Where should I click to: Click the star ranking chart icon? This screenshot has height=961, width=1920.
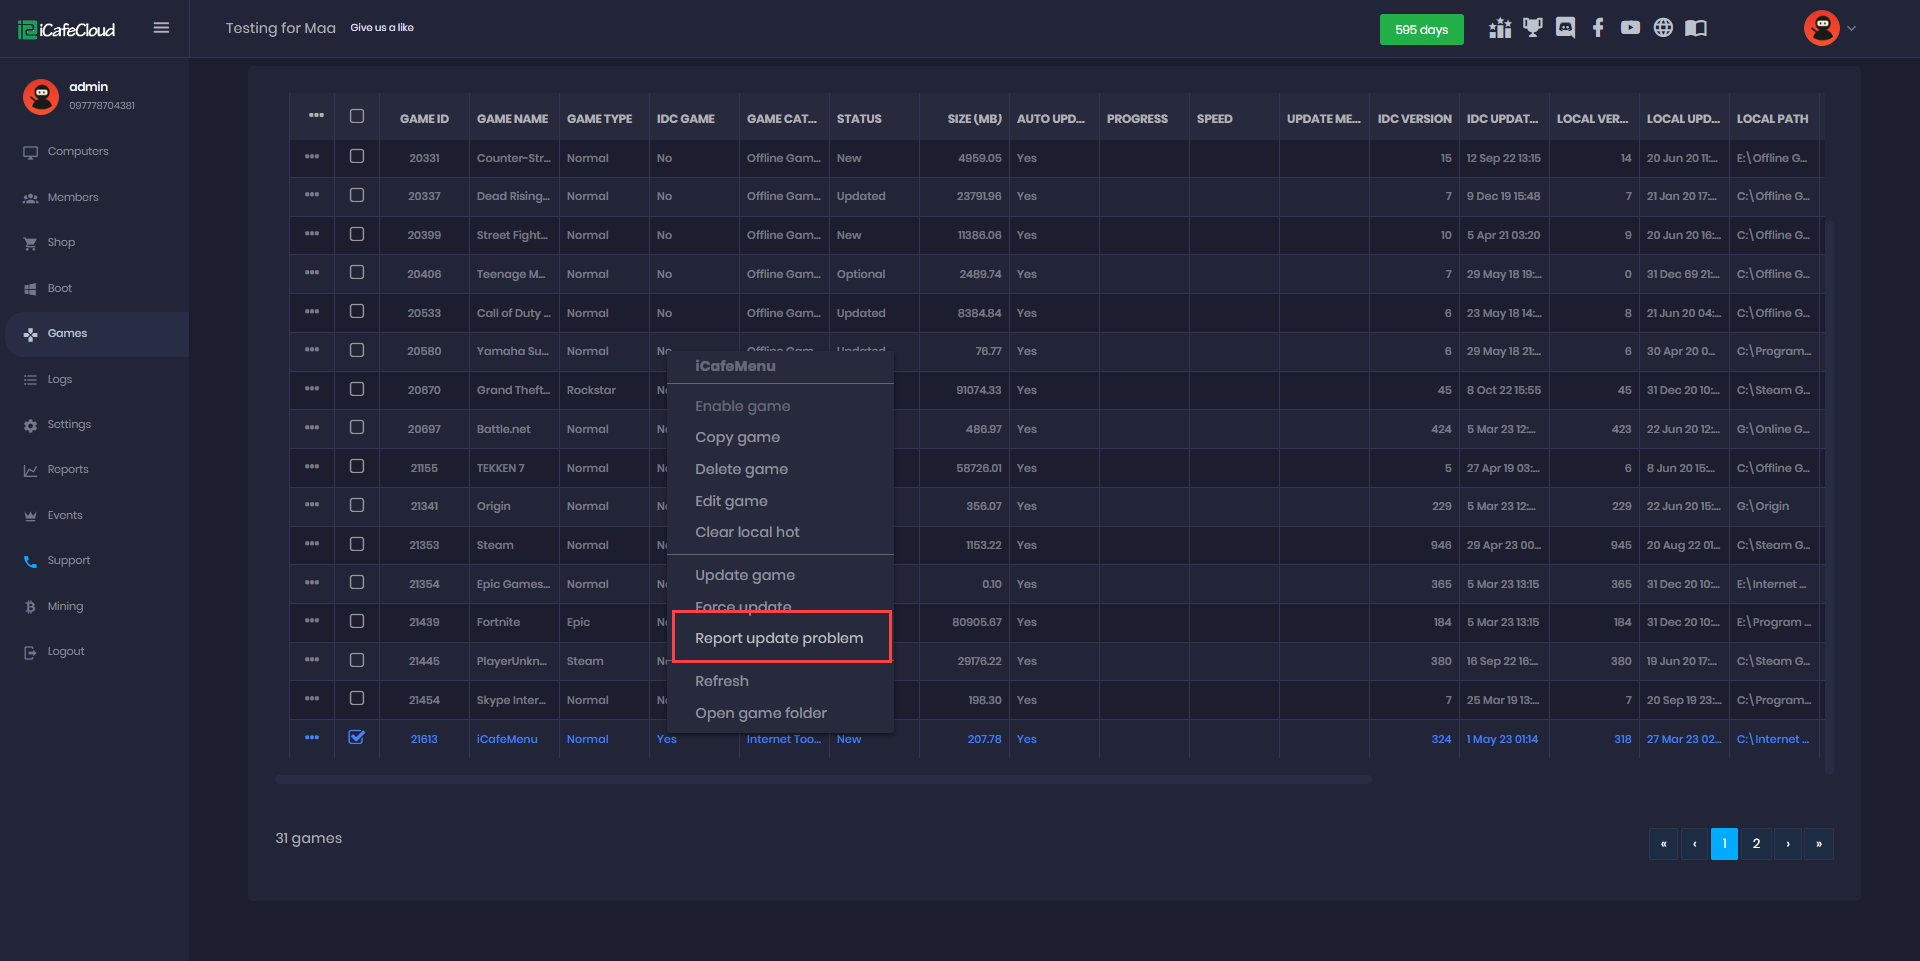click(1500, 28)
